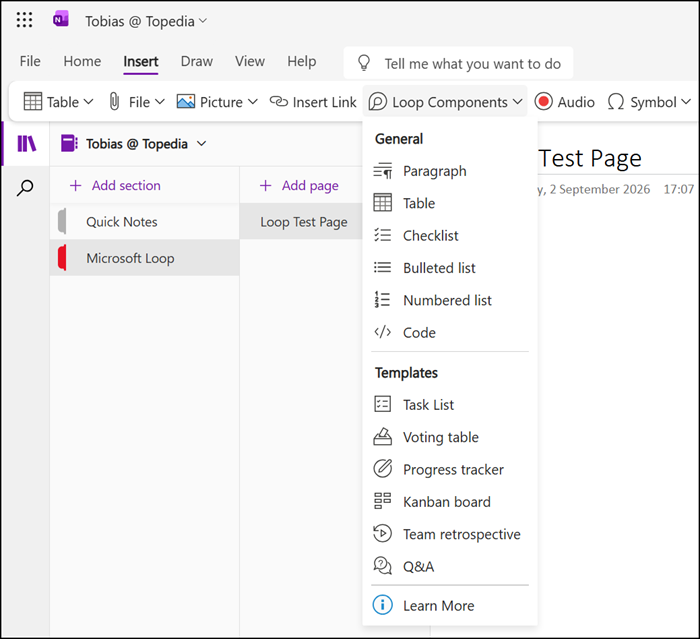
Task: Expand the Picture dropdown arrow
Action: (253, 101)
